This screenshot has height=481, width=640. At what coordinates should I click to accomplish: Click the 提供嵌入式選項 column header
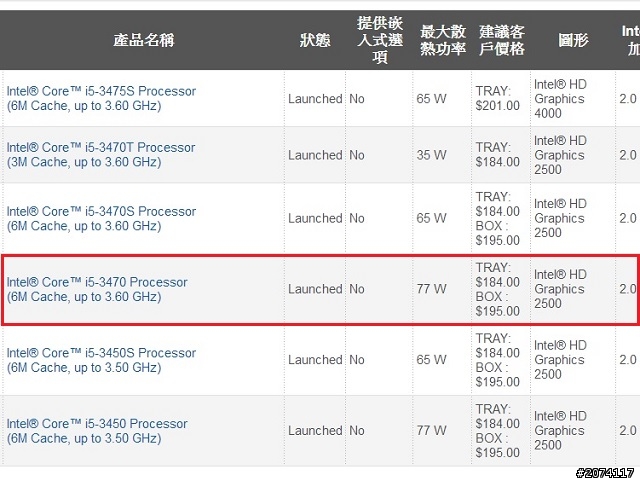tap(380, 40)
